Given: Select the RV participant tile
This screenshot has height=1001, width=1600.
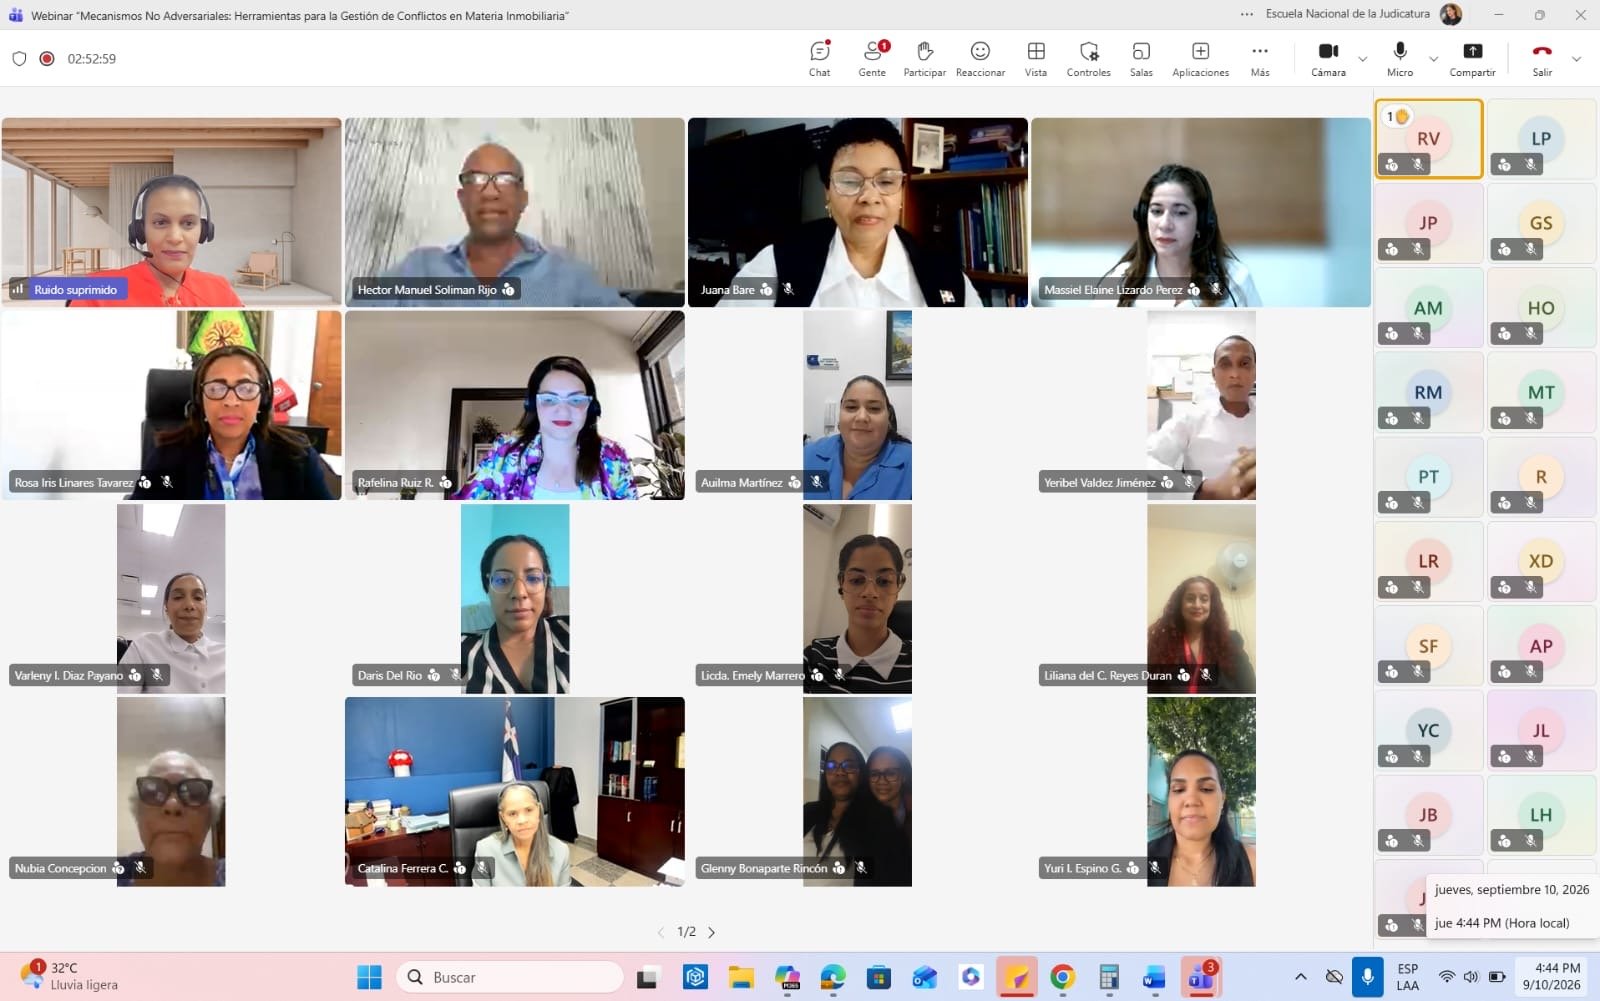Looking at the screenshot, I should [1428, 139].
